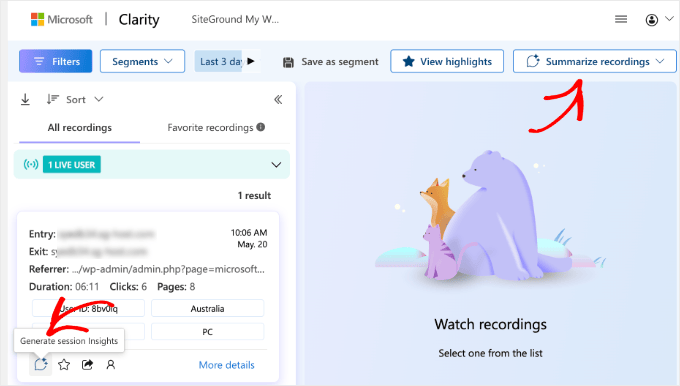Open the Sort menu

coord(75,99)
